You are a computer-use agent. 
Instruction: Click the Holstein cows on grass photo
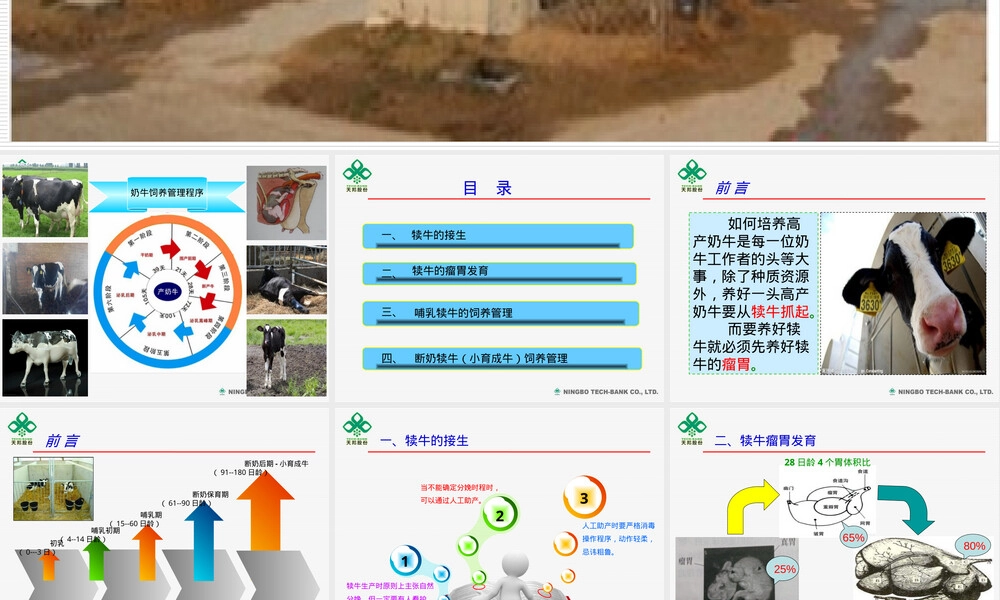click(45, 200)
